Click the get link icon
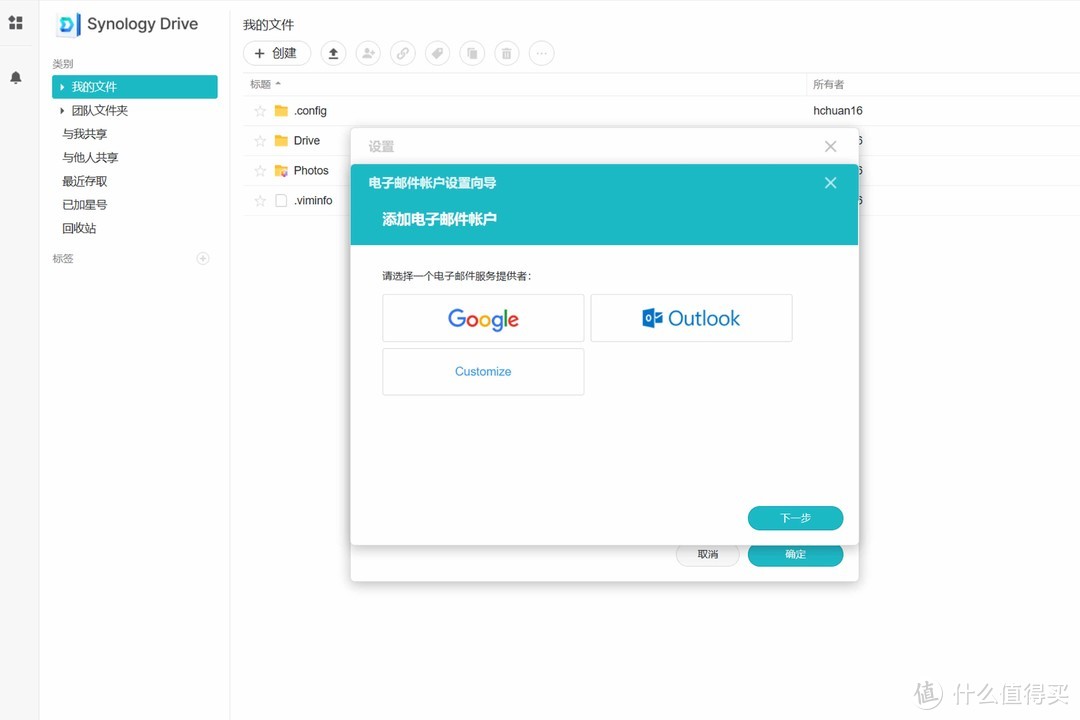 (403, 53)
